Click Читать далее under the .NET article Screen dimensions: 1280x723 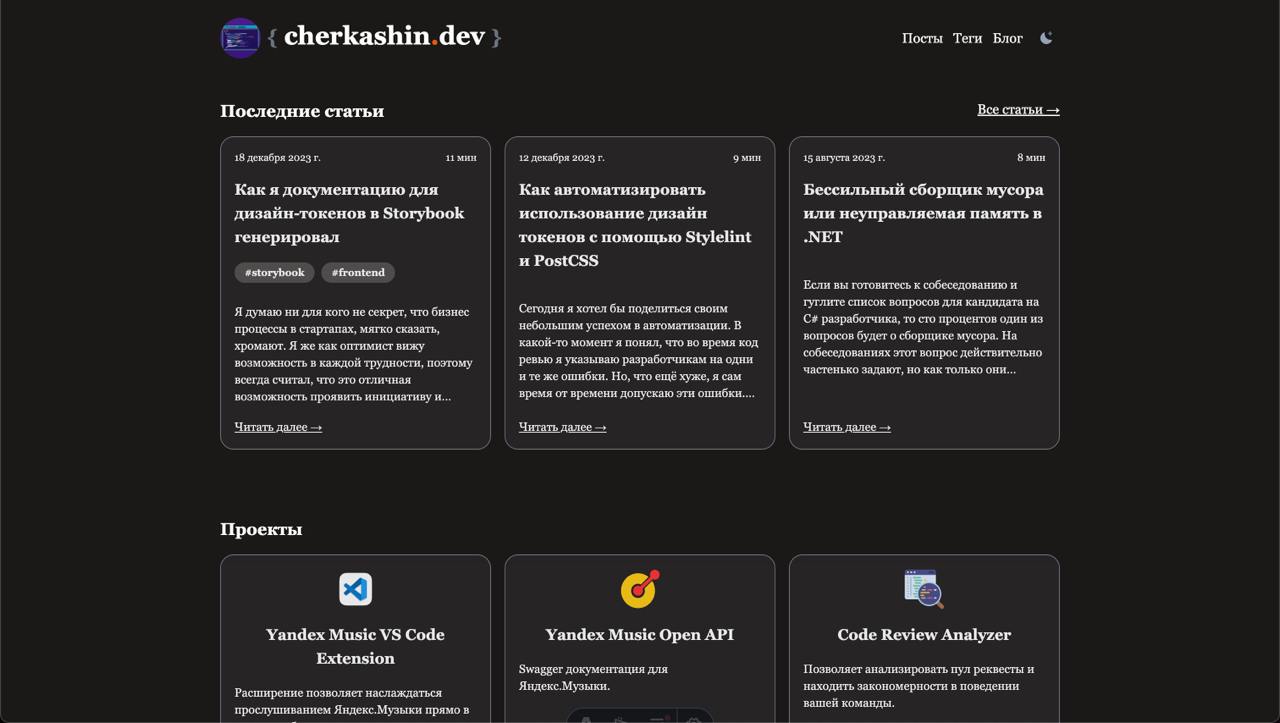click(x=847, y=427)
